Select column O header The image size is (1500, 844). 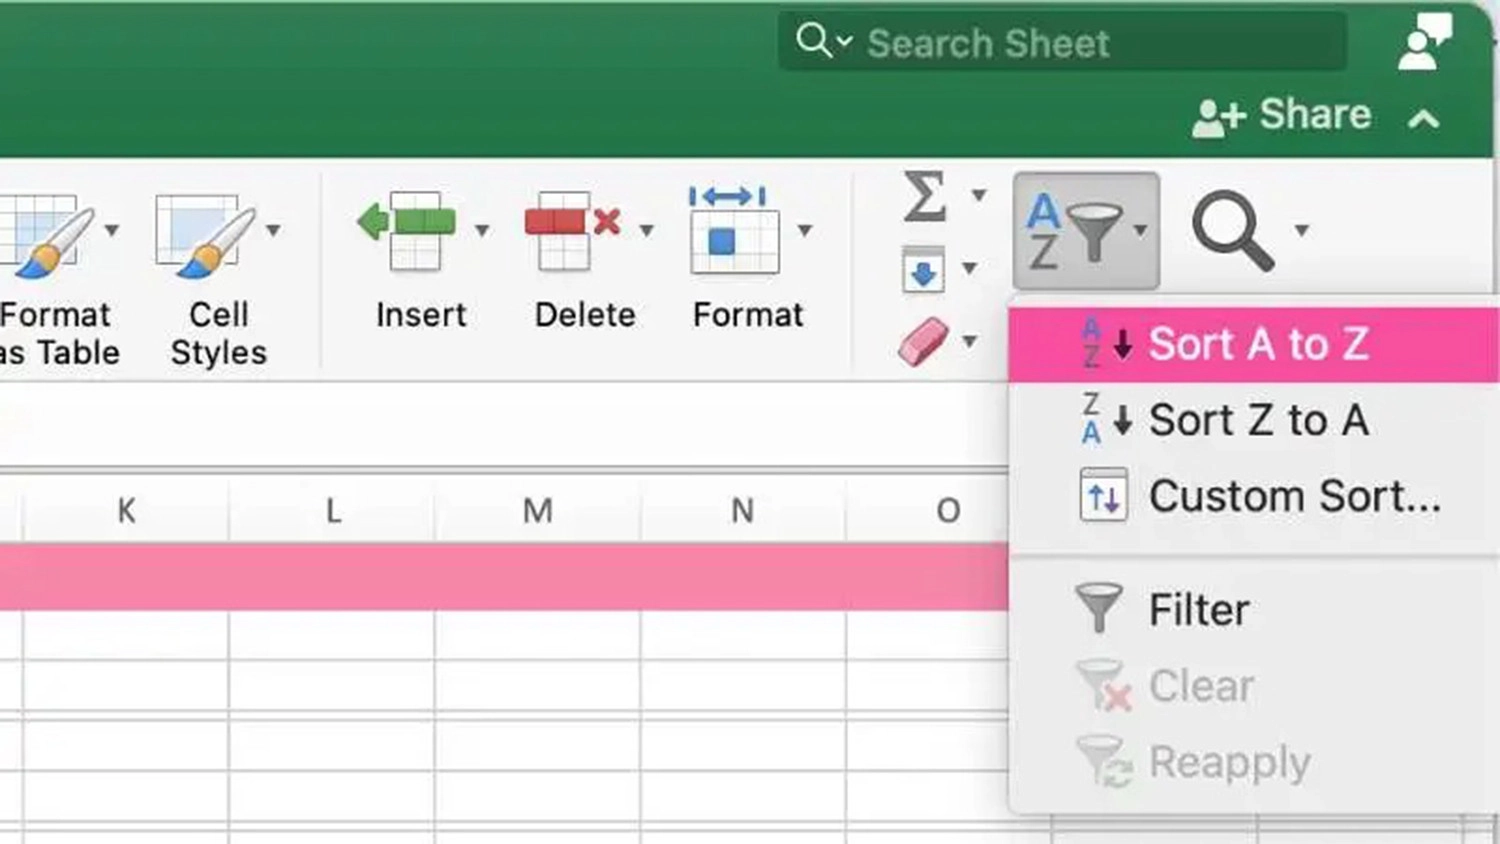tap(947, 511)
